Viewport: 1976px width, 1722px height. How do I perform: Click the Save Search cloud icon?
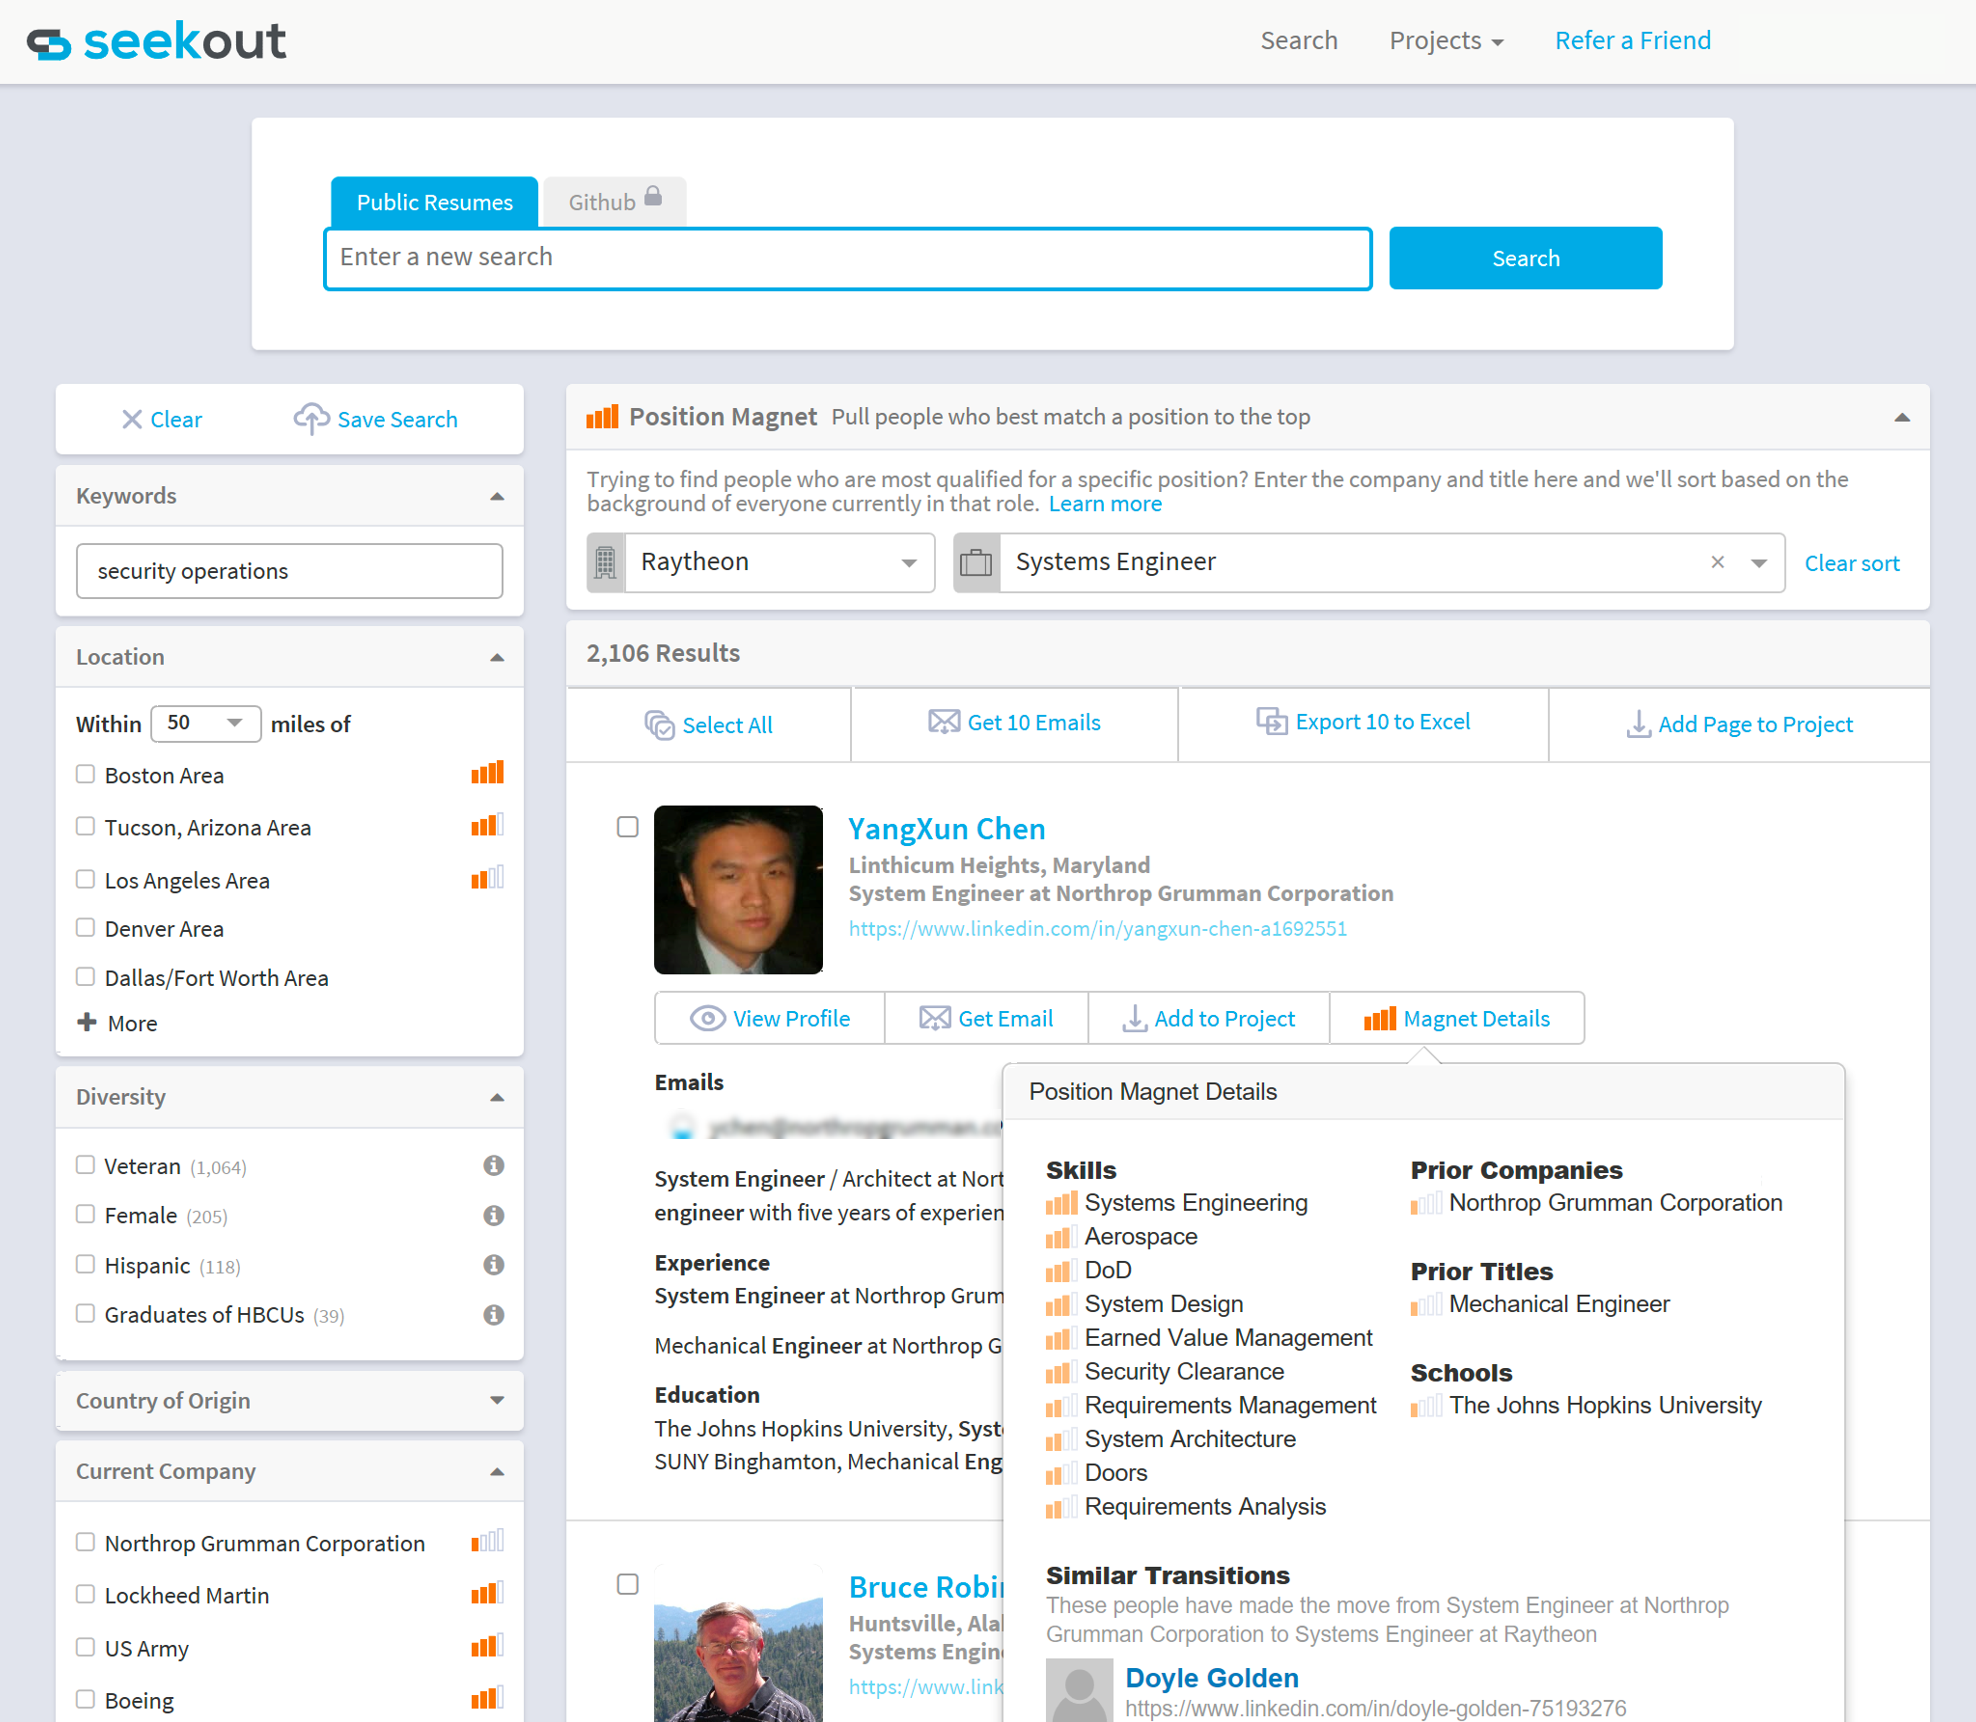pyautogui.click(x=311, y=419)
